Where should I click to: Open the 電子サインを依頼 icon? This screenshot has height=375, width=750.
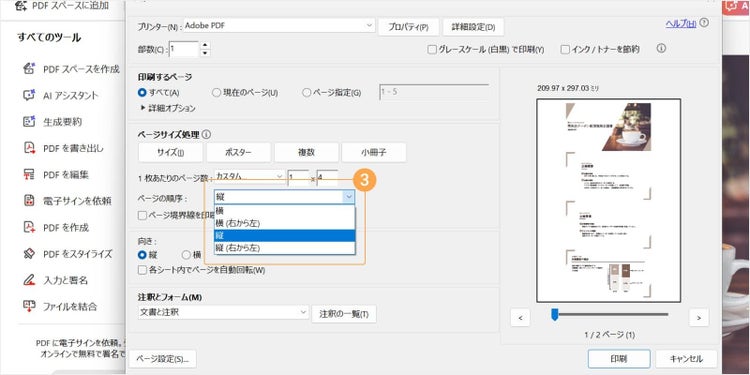point(29,200)
